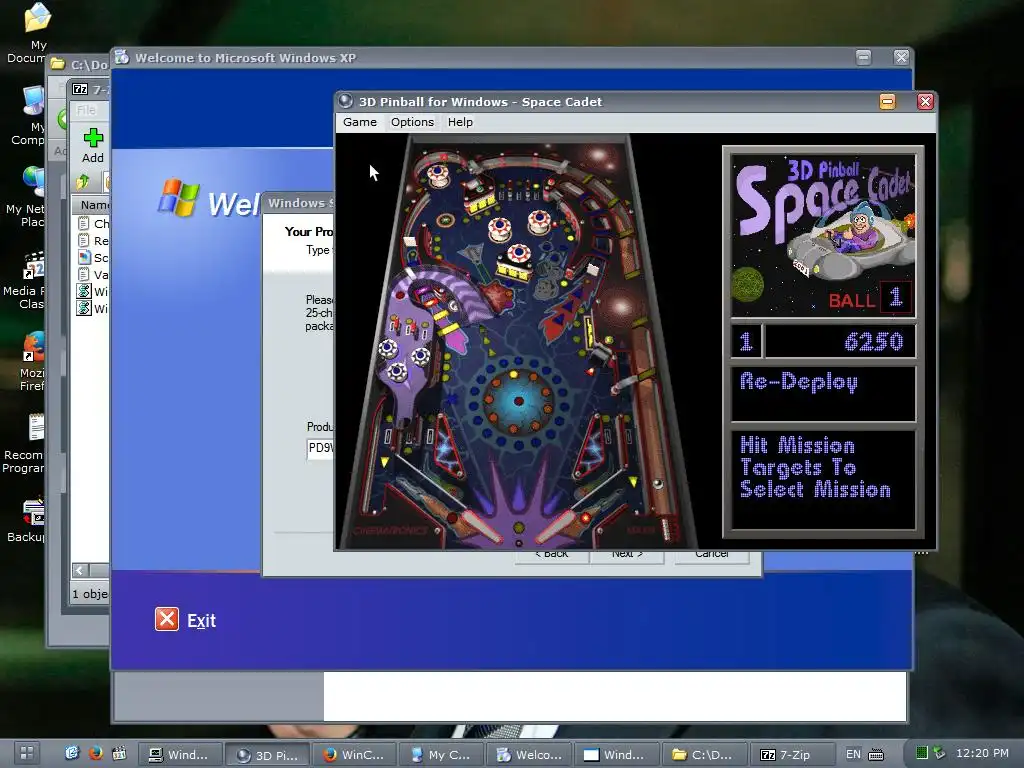Click the Space Cadet logo artwork
This screenshot has width=1024, height=768.
click(823, 235)
